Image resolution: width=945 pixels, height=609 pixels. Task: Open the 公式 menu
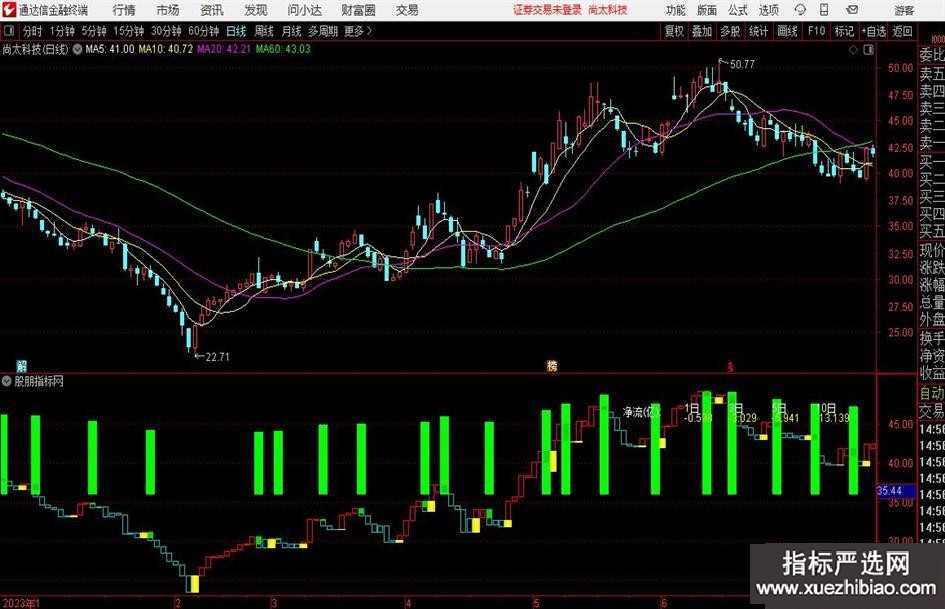point(738,10)
